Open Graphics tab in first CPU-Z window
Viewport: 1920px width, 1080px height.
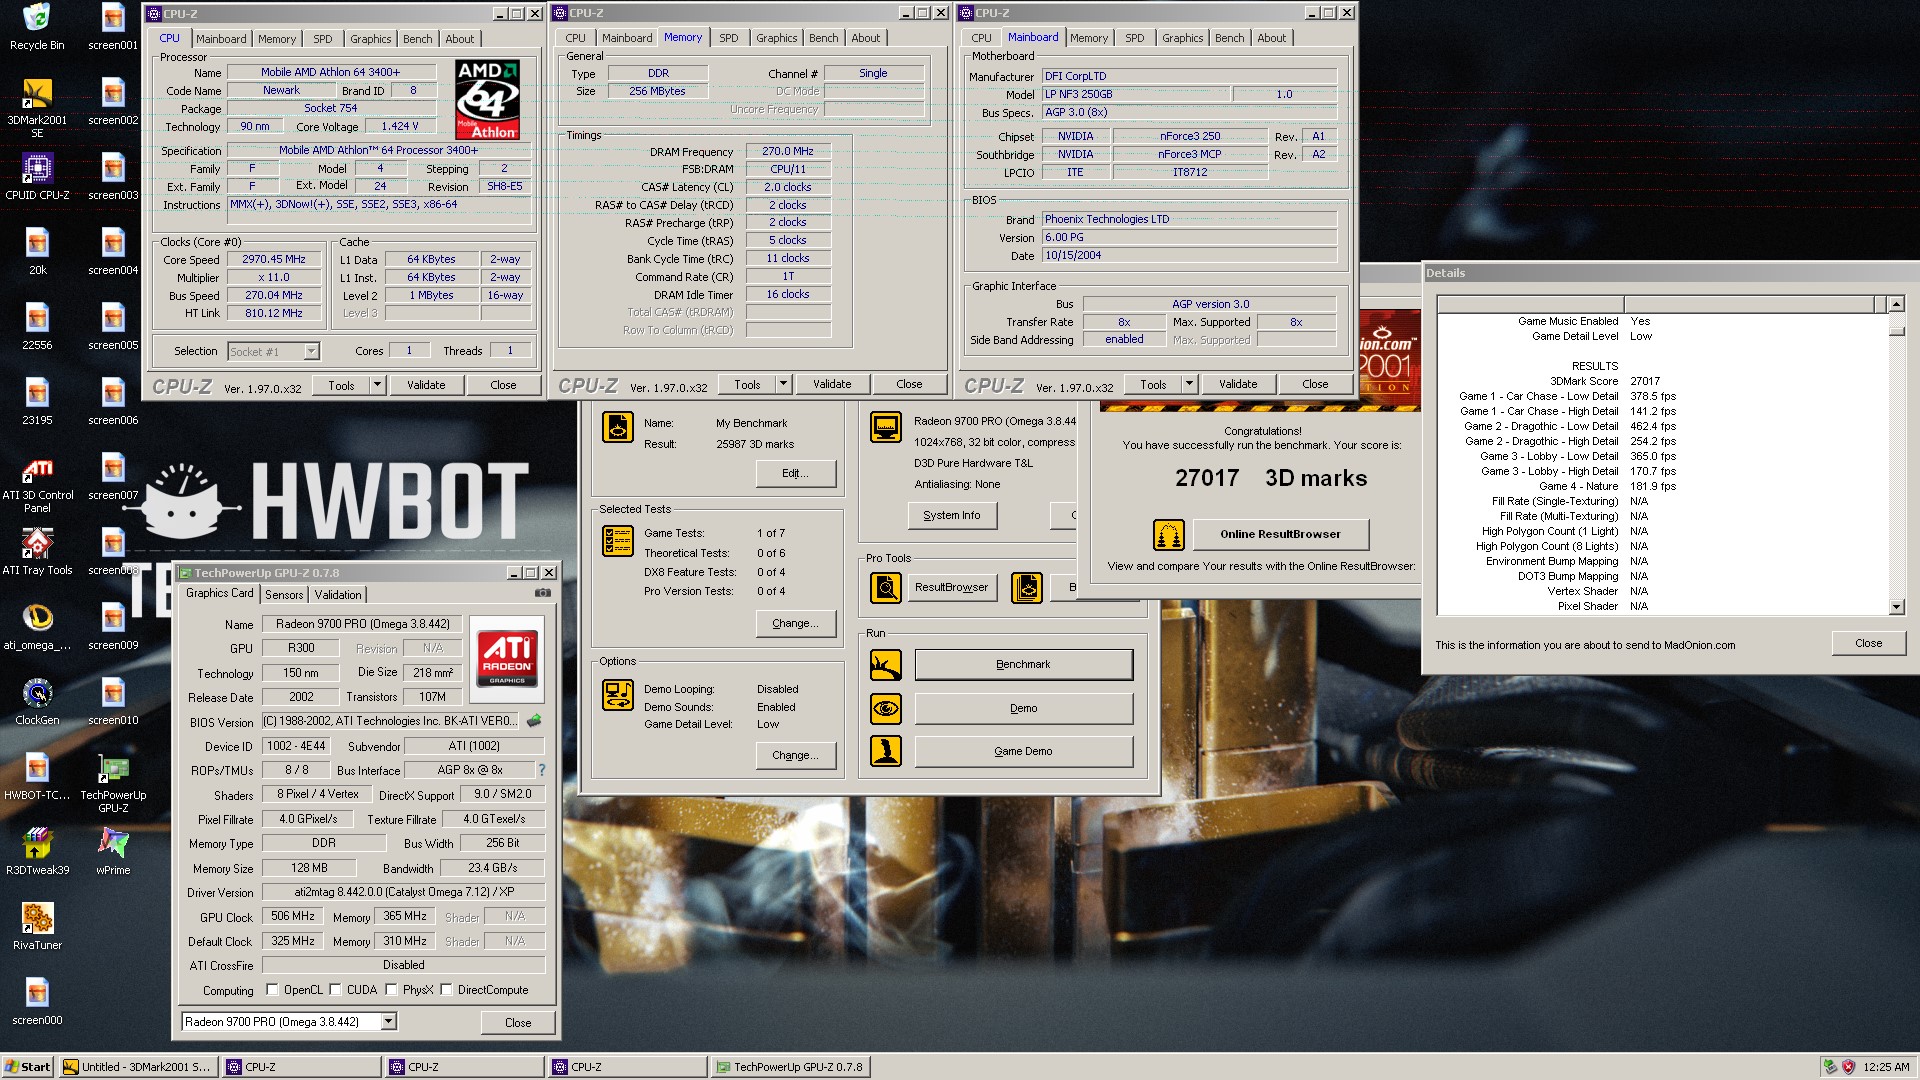[370, 39]
